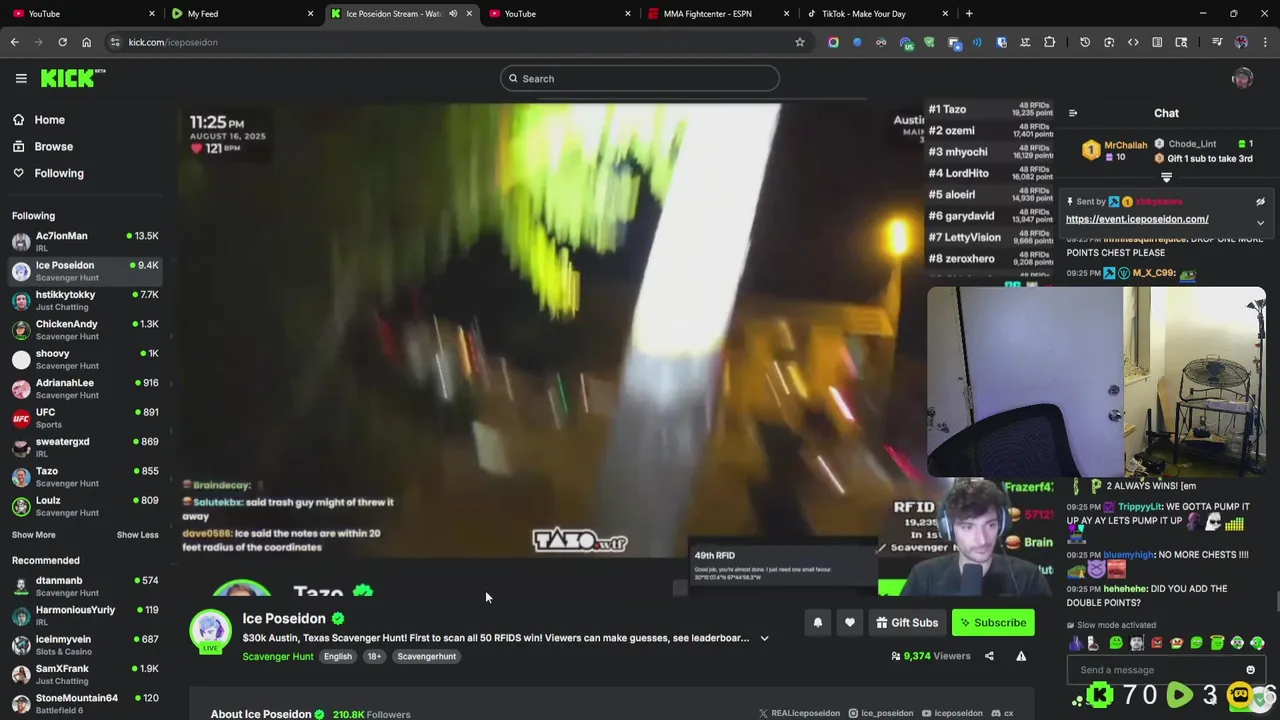Open media control playlist icon
This screenshot has width=1280, height=720.
1217,42
